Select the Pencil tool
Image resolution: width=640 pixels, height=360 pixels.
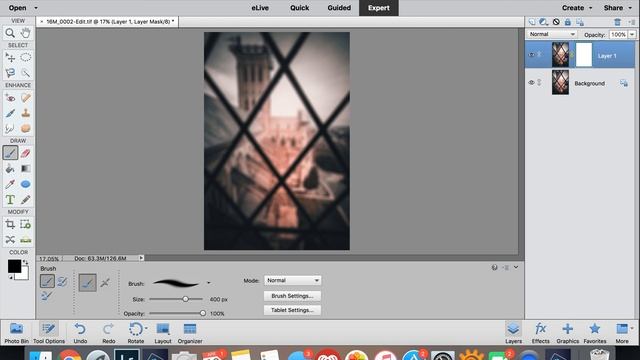pos(26,200)
